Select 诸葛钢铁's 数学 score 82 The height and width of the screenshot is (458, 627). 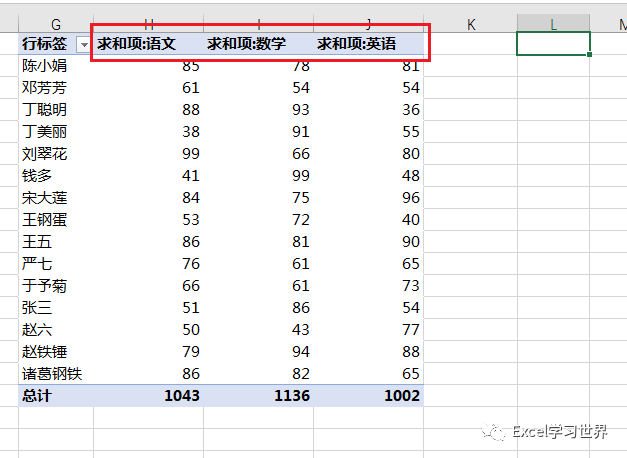(x=258, y=374)
